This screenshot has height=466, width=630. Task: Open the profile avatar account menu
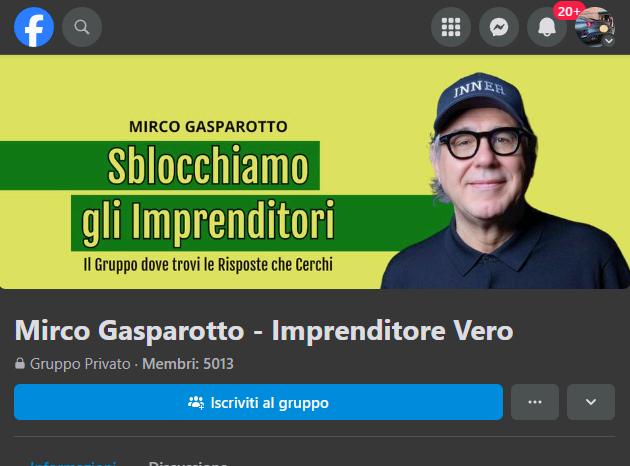(595, 27)
